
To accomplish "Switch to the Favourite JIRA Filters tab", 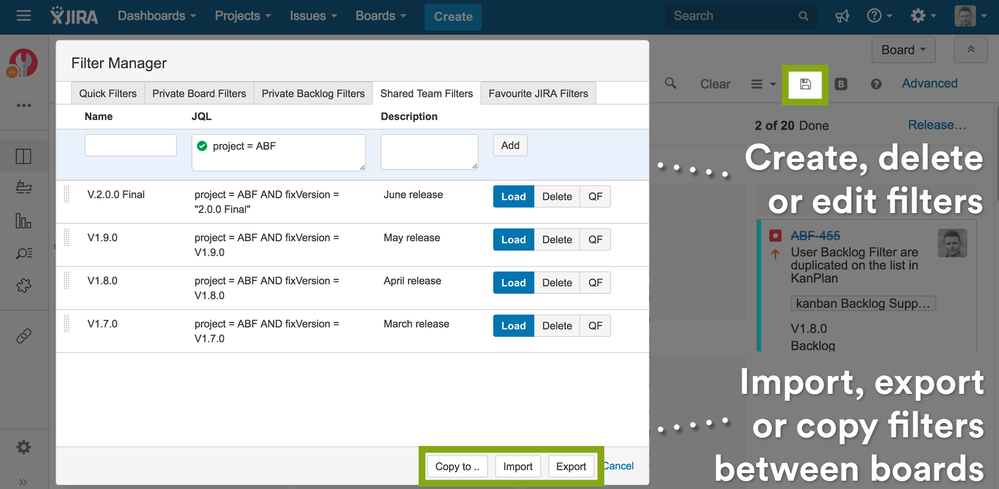I will click(538, 94).
